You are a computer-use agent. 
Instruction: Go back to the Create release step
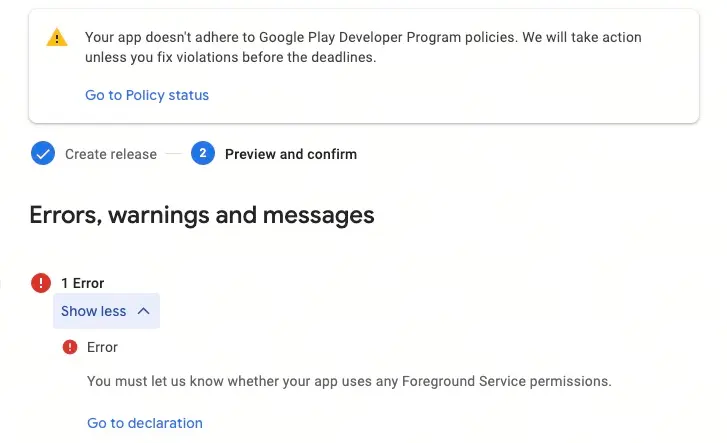111,154
